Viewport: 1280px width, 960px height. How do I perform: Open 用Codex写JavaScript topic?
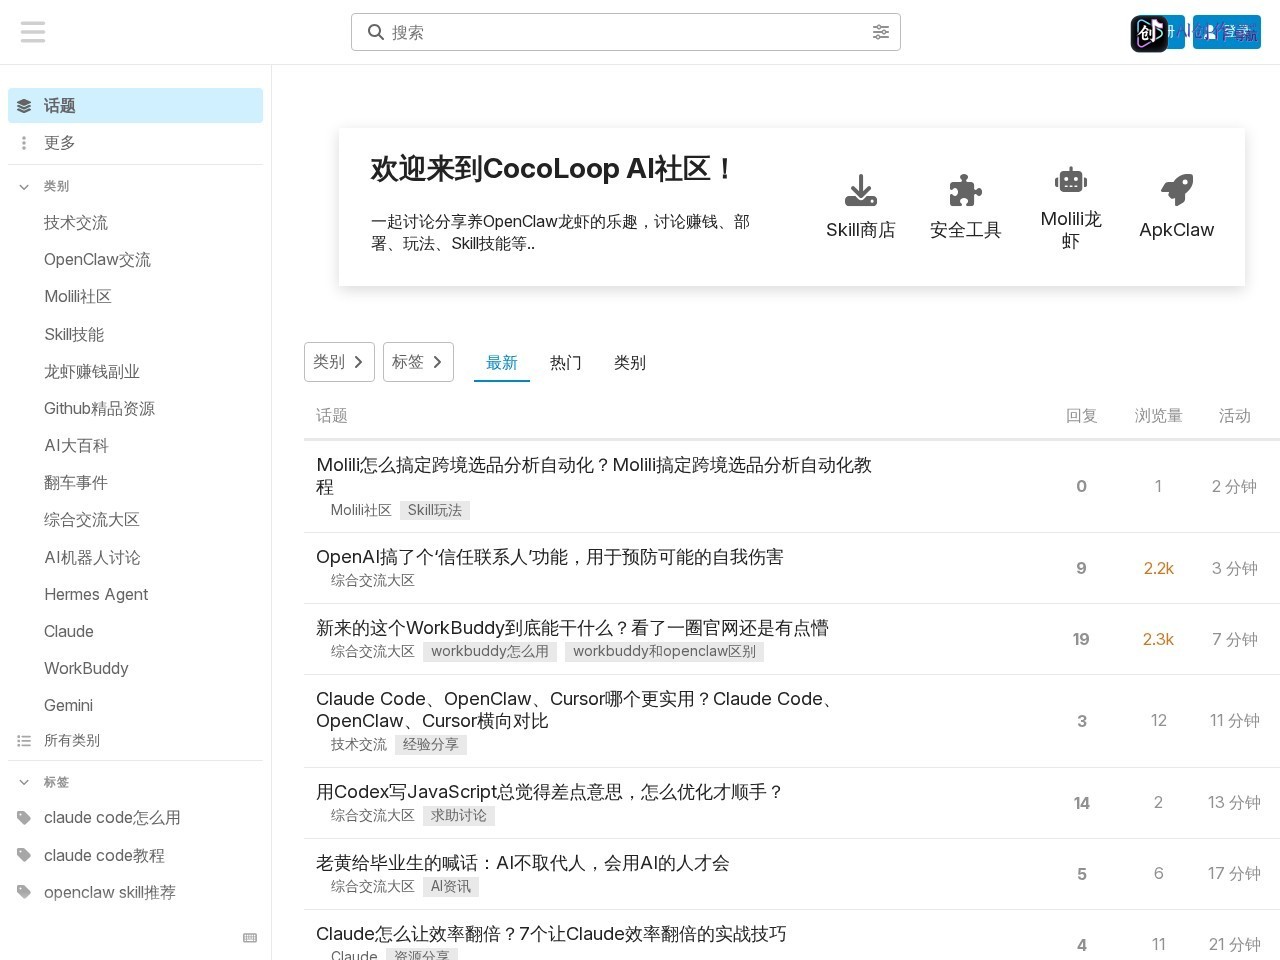coord(550,792)
